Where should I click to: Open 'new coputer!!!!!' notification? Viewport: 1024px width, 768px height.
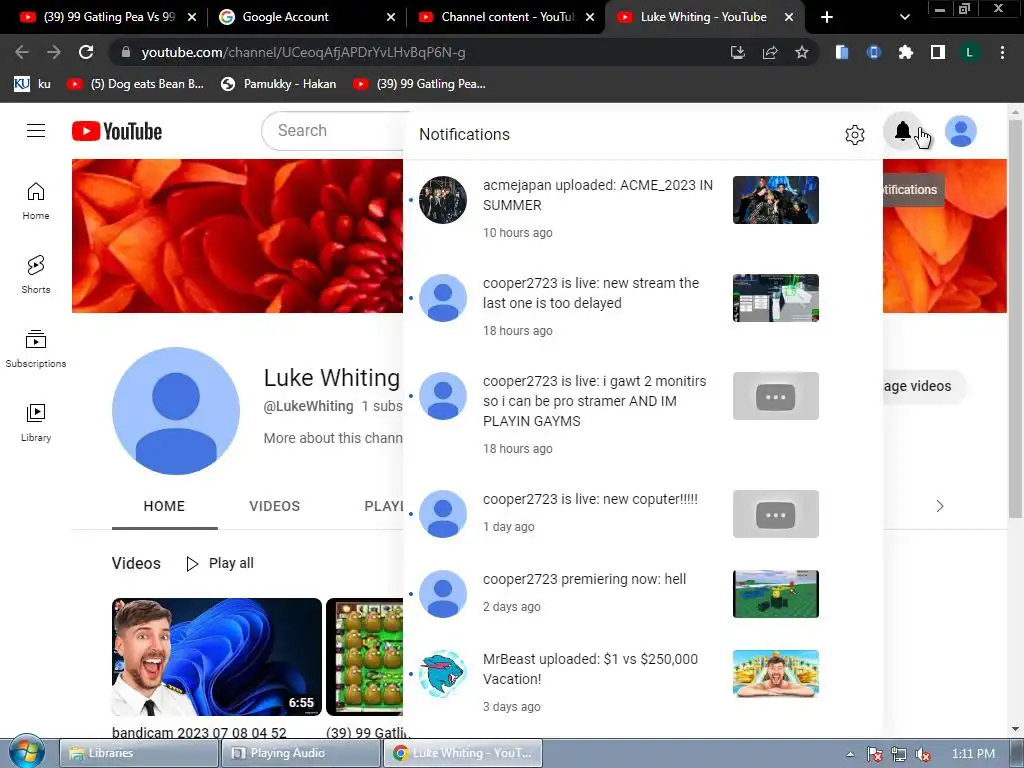pyautogui.click(x=643, y=513)
